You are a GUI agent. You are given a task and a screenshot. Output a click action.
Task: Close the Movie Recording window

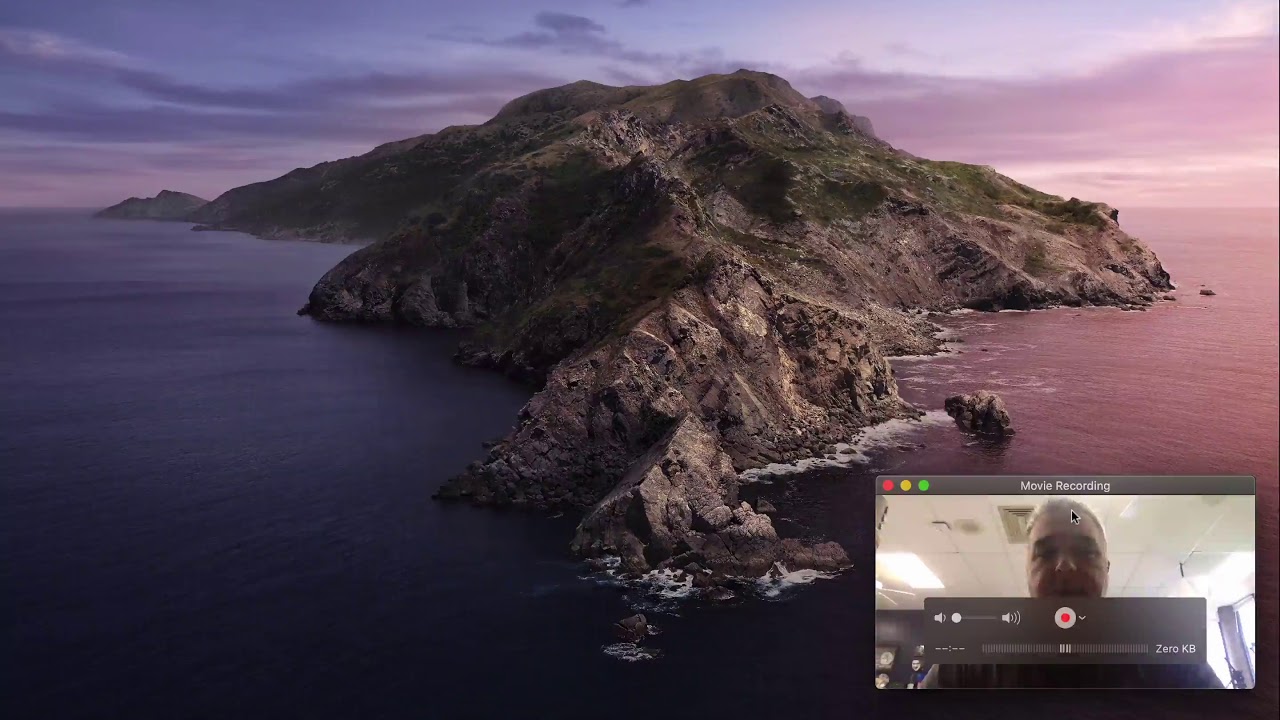point(888,486)
